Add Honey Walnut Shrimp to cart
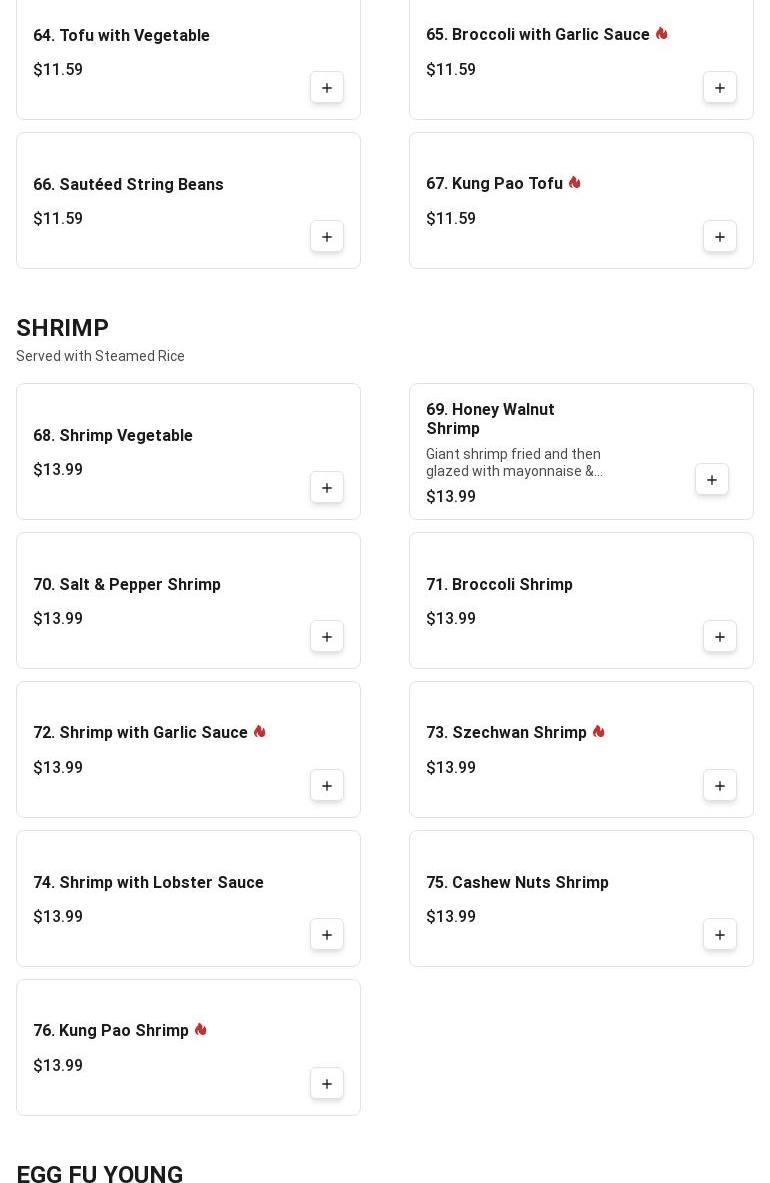The image size is (770, 1183). tap(712, 480)
